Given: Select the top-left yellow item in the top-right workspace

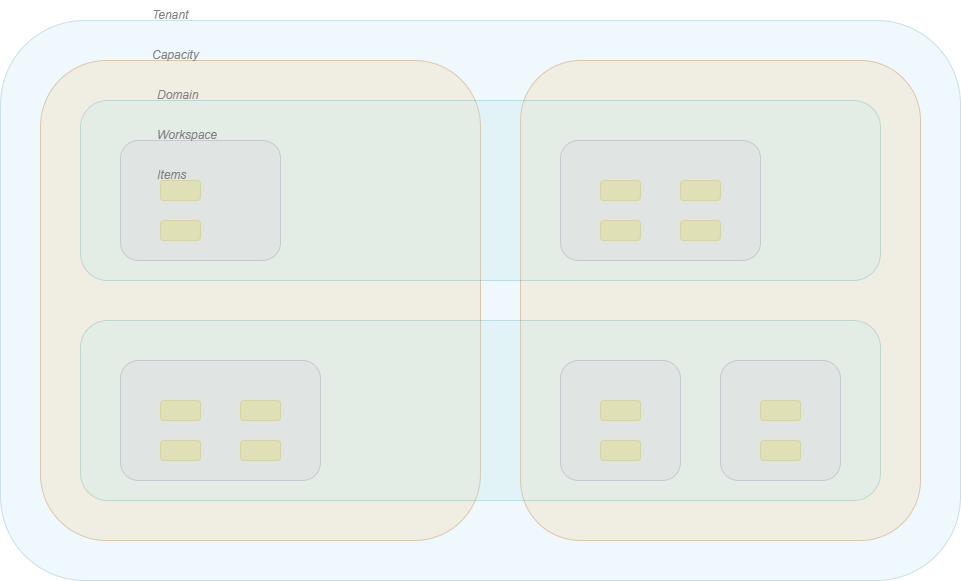Looking at the screenshot, I should click(x=621, y=189).
